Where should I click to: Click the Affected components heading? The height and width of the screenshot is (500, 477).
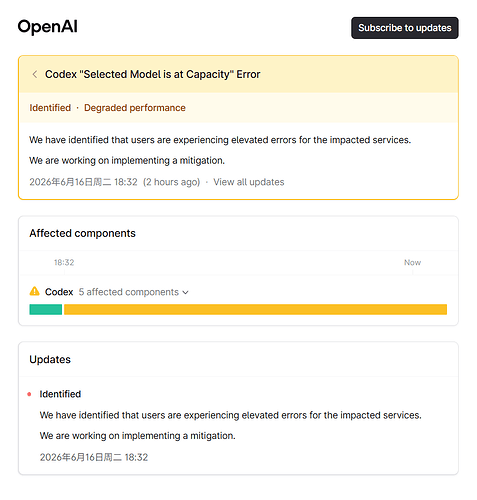[x=82, y=233]
